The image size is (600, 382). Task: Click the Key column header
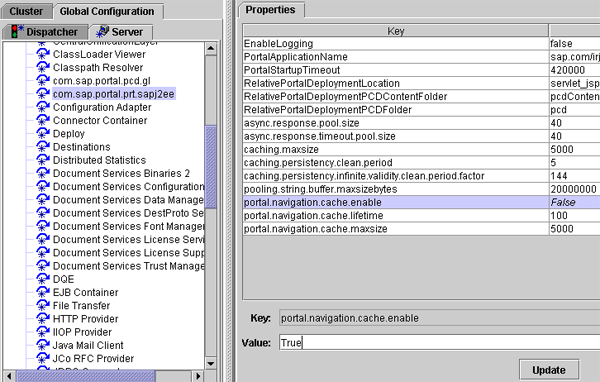click(x=396, y=31)
